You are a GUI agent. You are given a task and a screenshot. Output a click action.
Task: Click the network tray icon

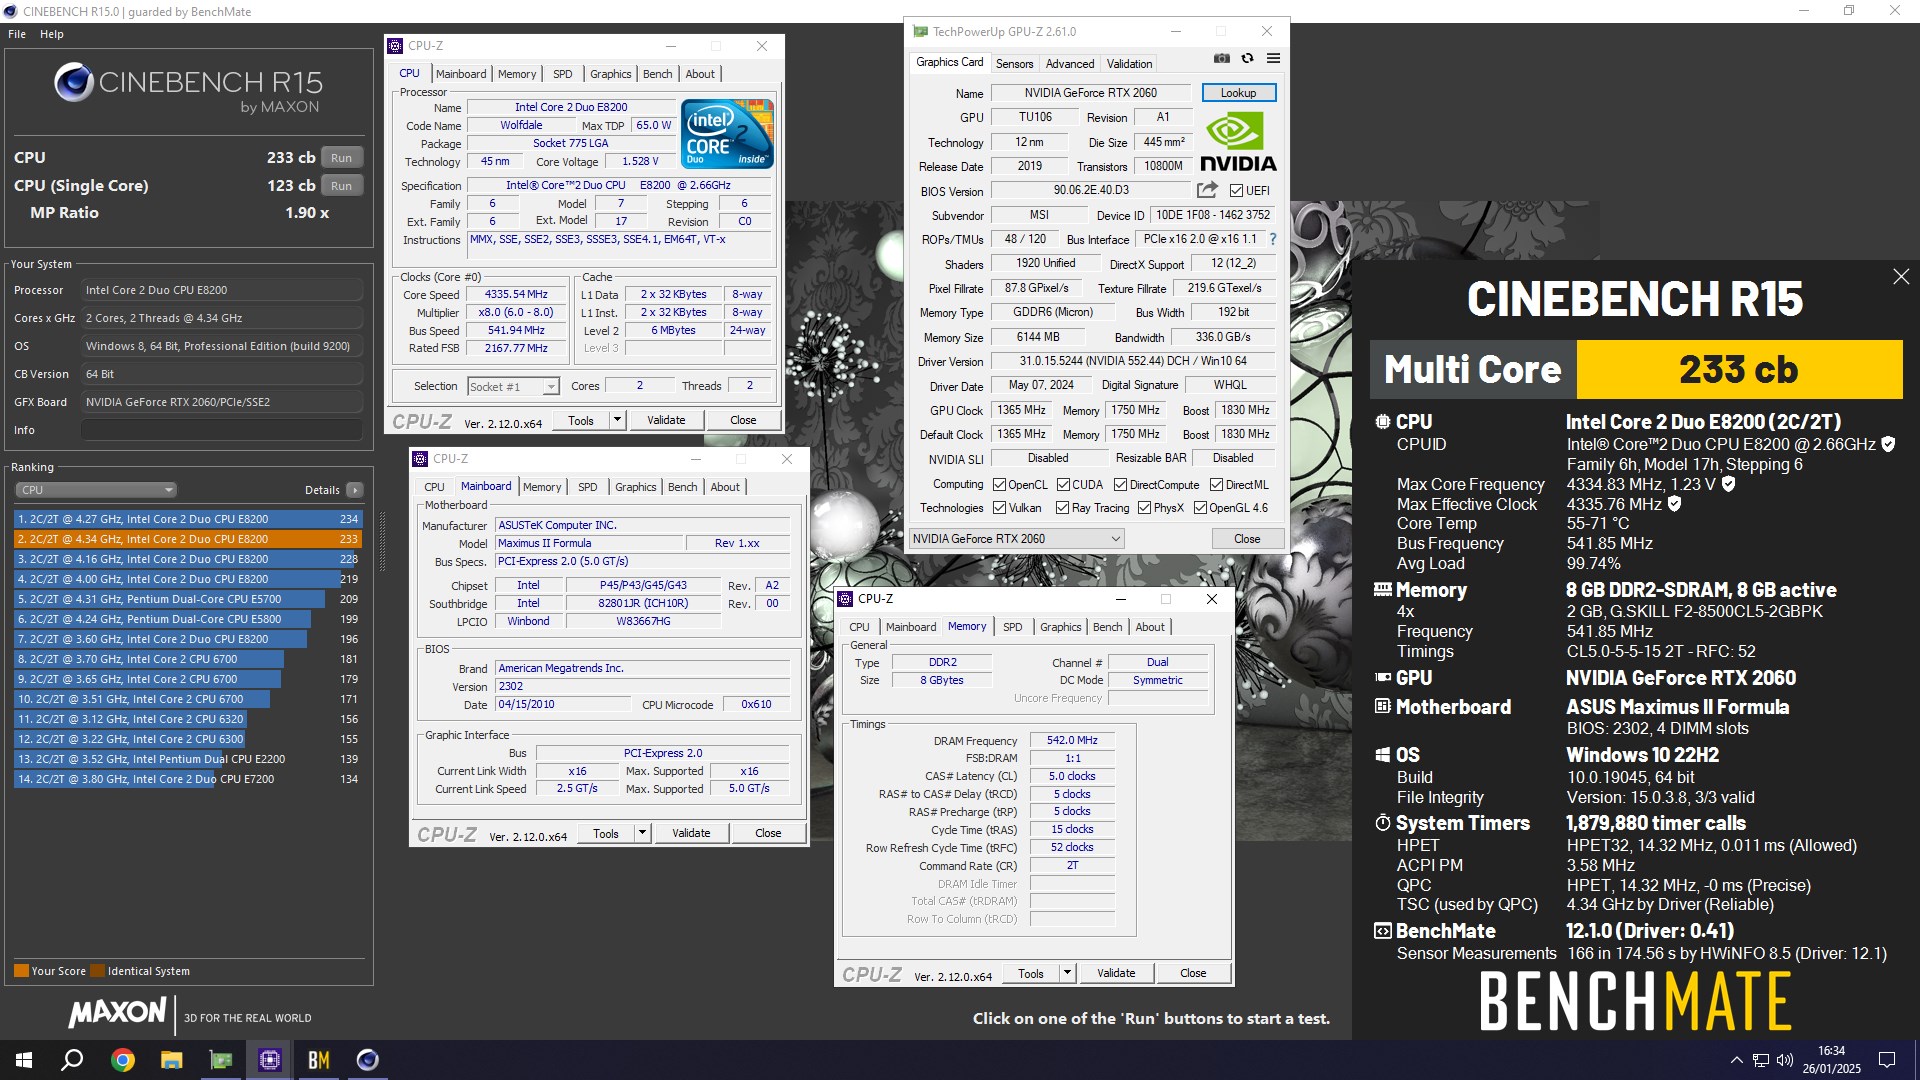tap(1761, 1060)
